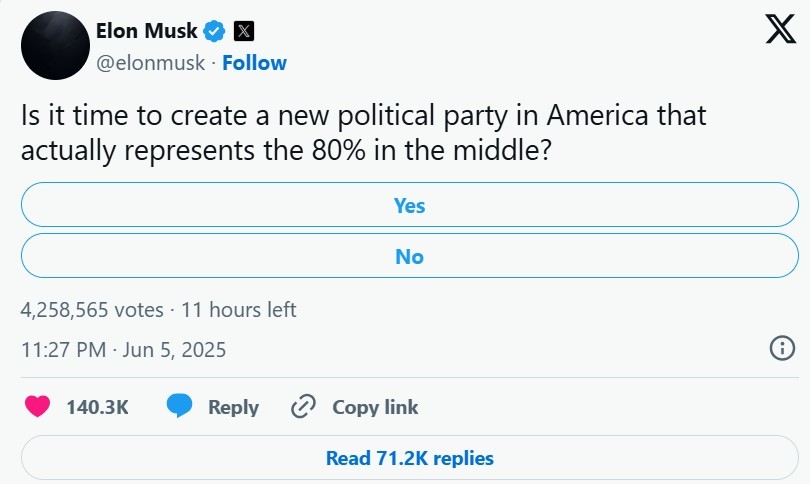Click the Copy link text
This screenshot has height=484, width=810.
[x=375, y=407]
